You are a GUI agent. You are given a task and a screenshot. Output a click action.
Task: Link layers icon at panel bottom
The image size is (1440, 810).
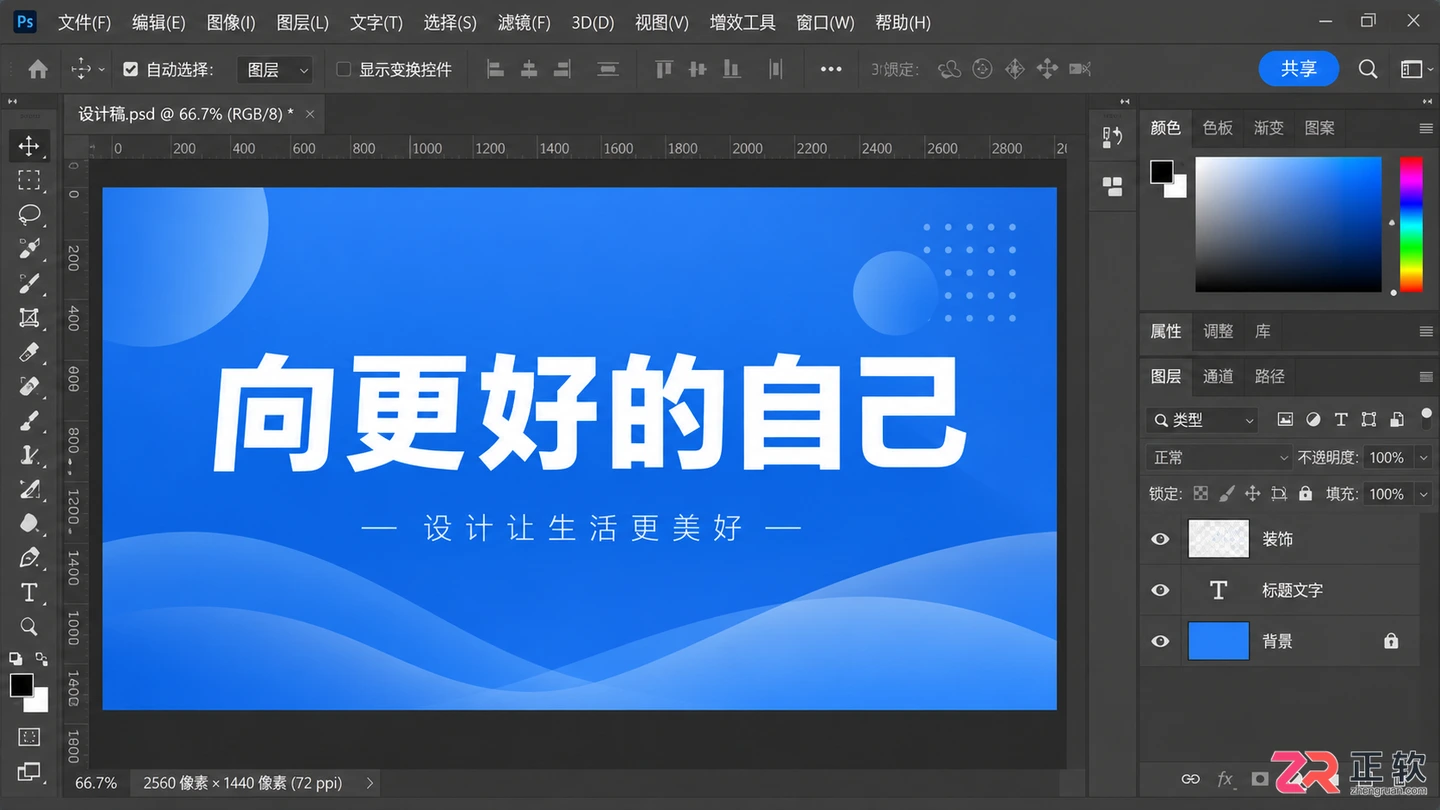coord(1190,779)
